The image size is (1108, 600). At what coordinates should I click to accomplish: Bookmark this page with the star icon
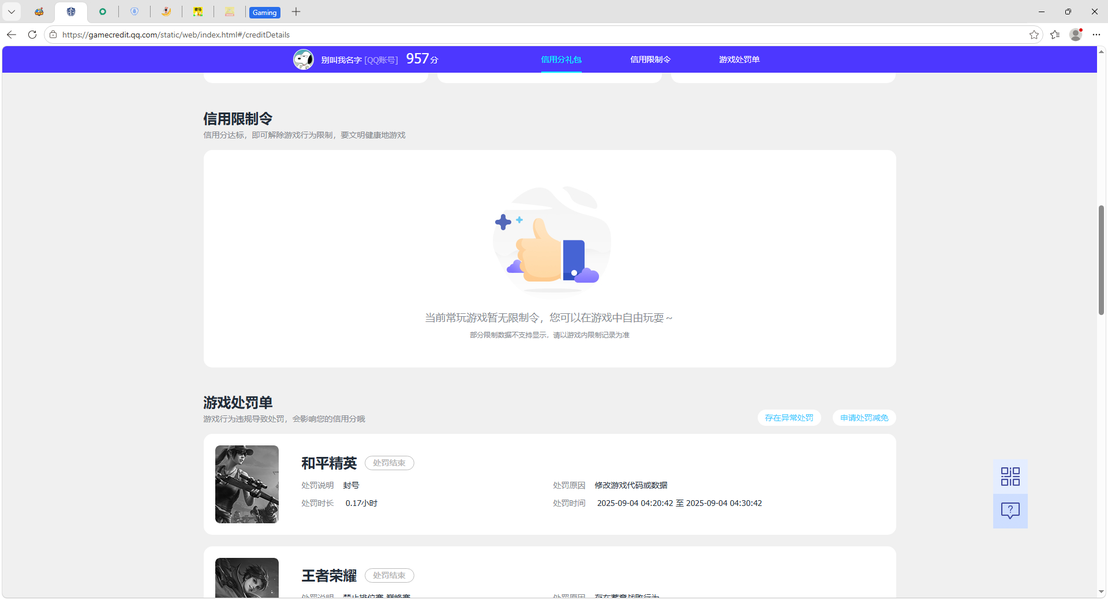[x=1034, y=35]
